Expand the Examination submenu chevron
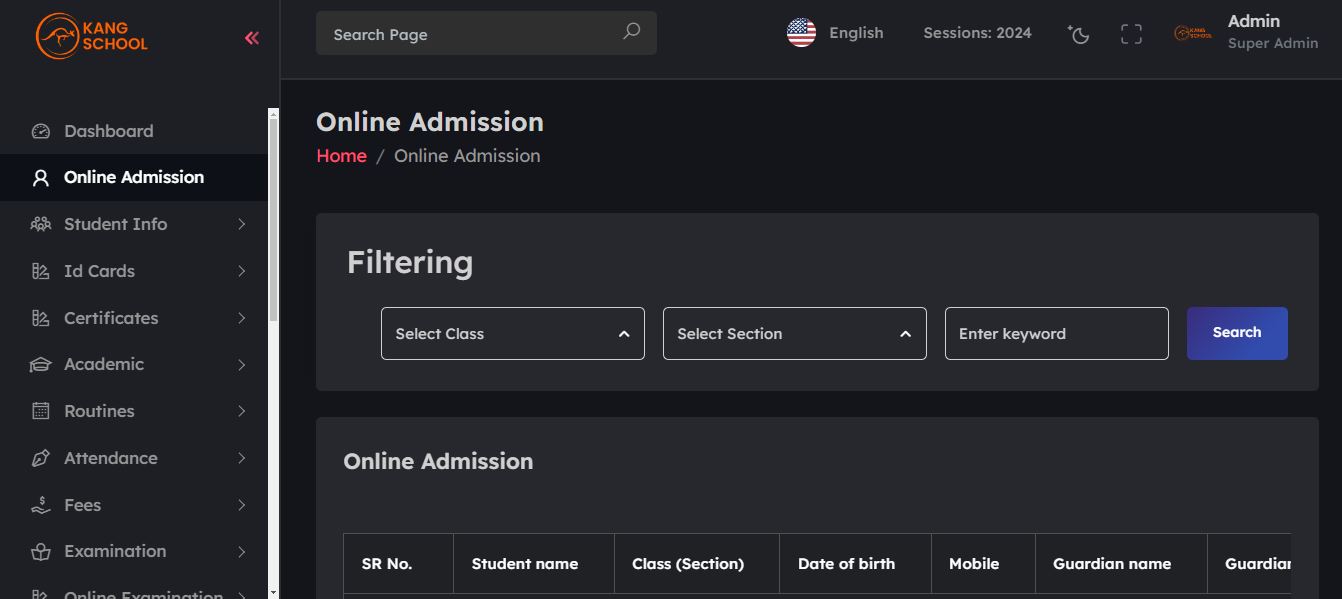The width and height of the screenshot is (1342, 599). coord(241,552)
